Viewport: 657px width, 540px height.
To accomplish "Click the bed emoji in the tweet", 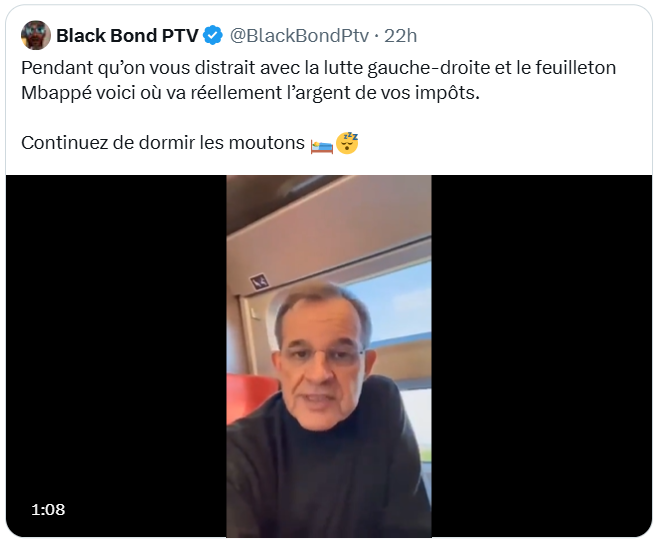I will [x=322, y=146].
